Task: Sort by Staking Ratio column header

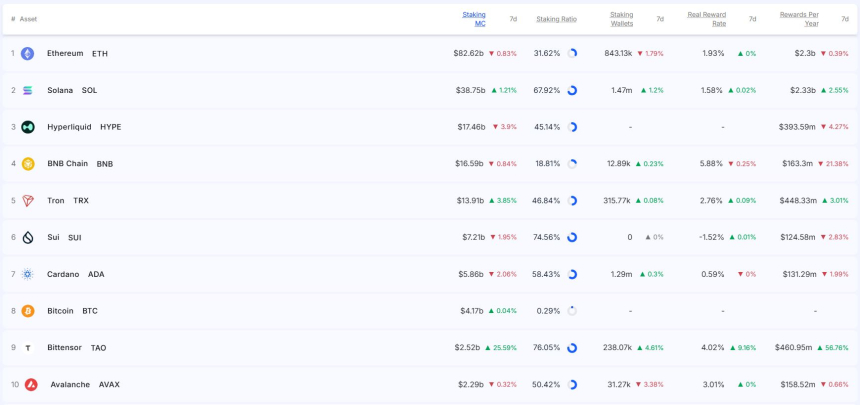Action: (556, 19)
